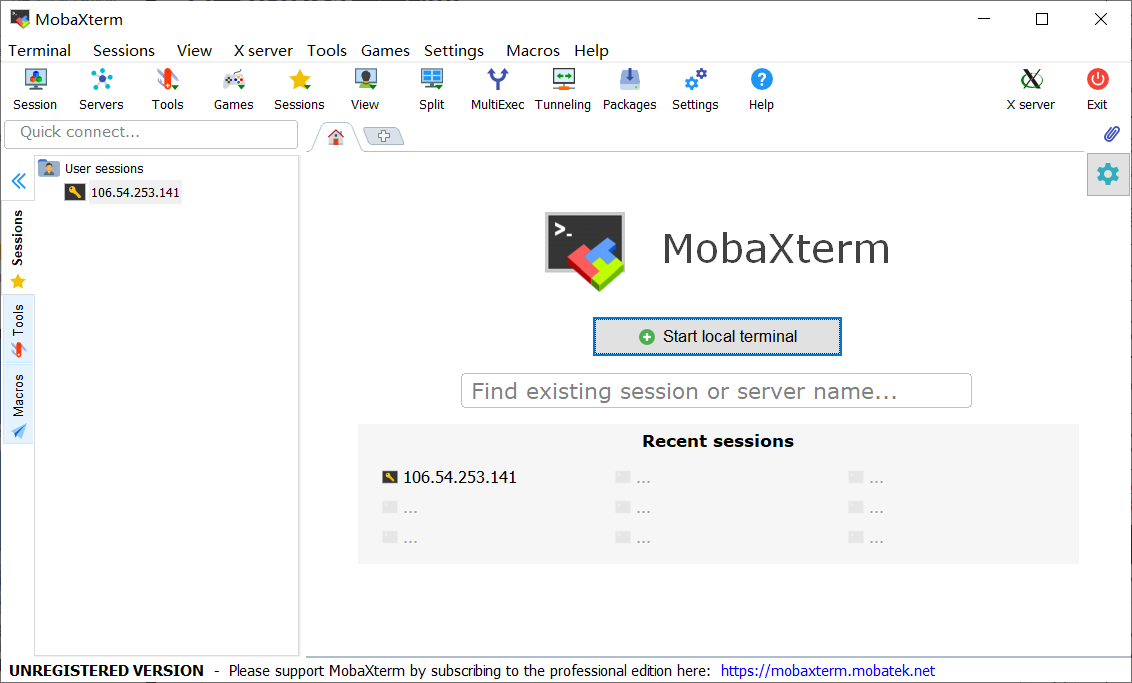Click the View toolbar icon
Screen dimensions: 1132x683
(x=365, y=89)
